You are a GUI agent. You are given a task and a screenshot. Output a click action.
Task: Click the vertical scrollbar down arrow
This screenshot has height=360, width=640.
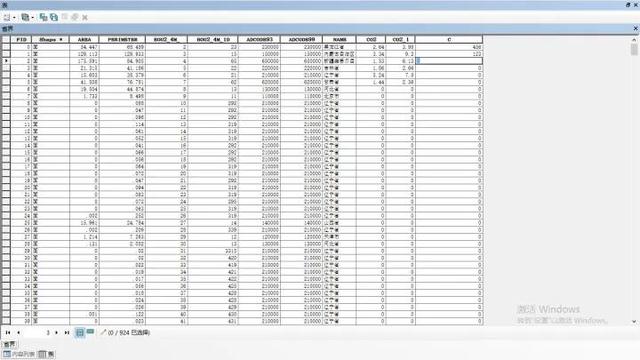[634, 322]
